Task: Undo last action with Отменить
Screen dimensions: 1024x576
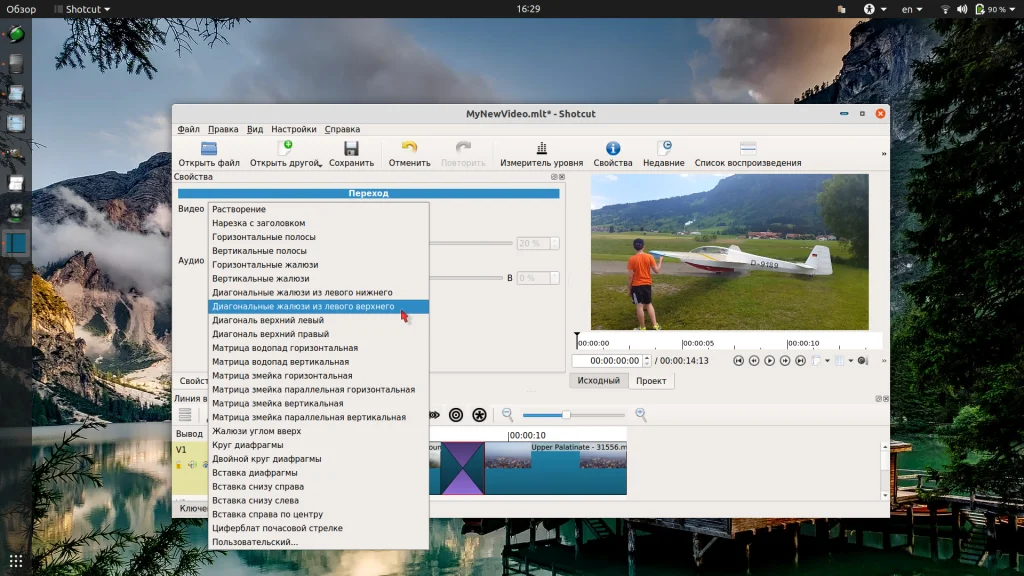Action: pyautogui.click(x=409, y=149)
